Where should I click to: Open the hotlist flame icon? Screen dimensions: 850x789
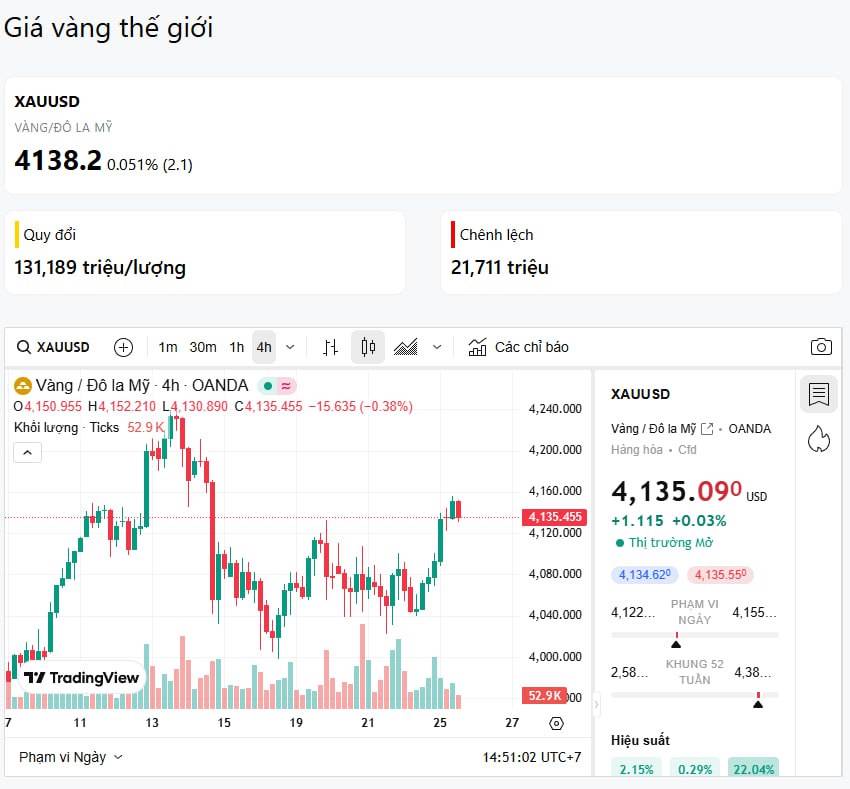coord(819,439)
